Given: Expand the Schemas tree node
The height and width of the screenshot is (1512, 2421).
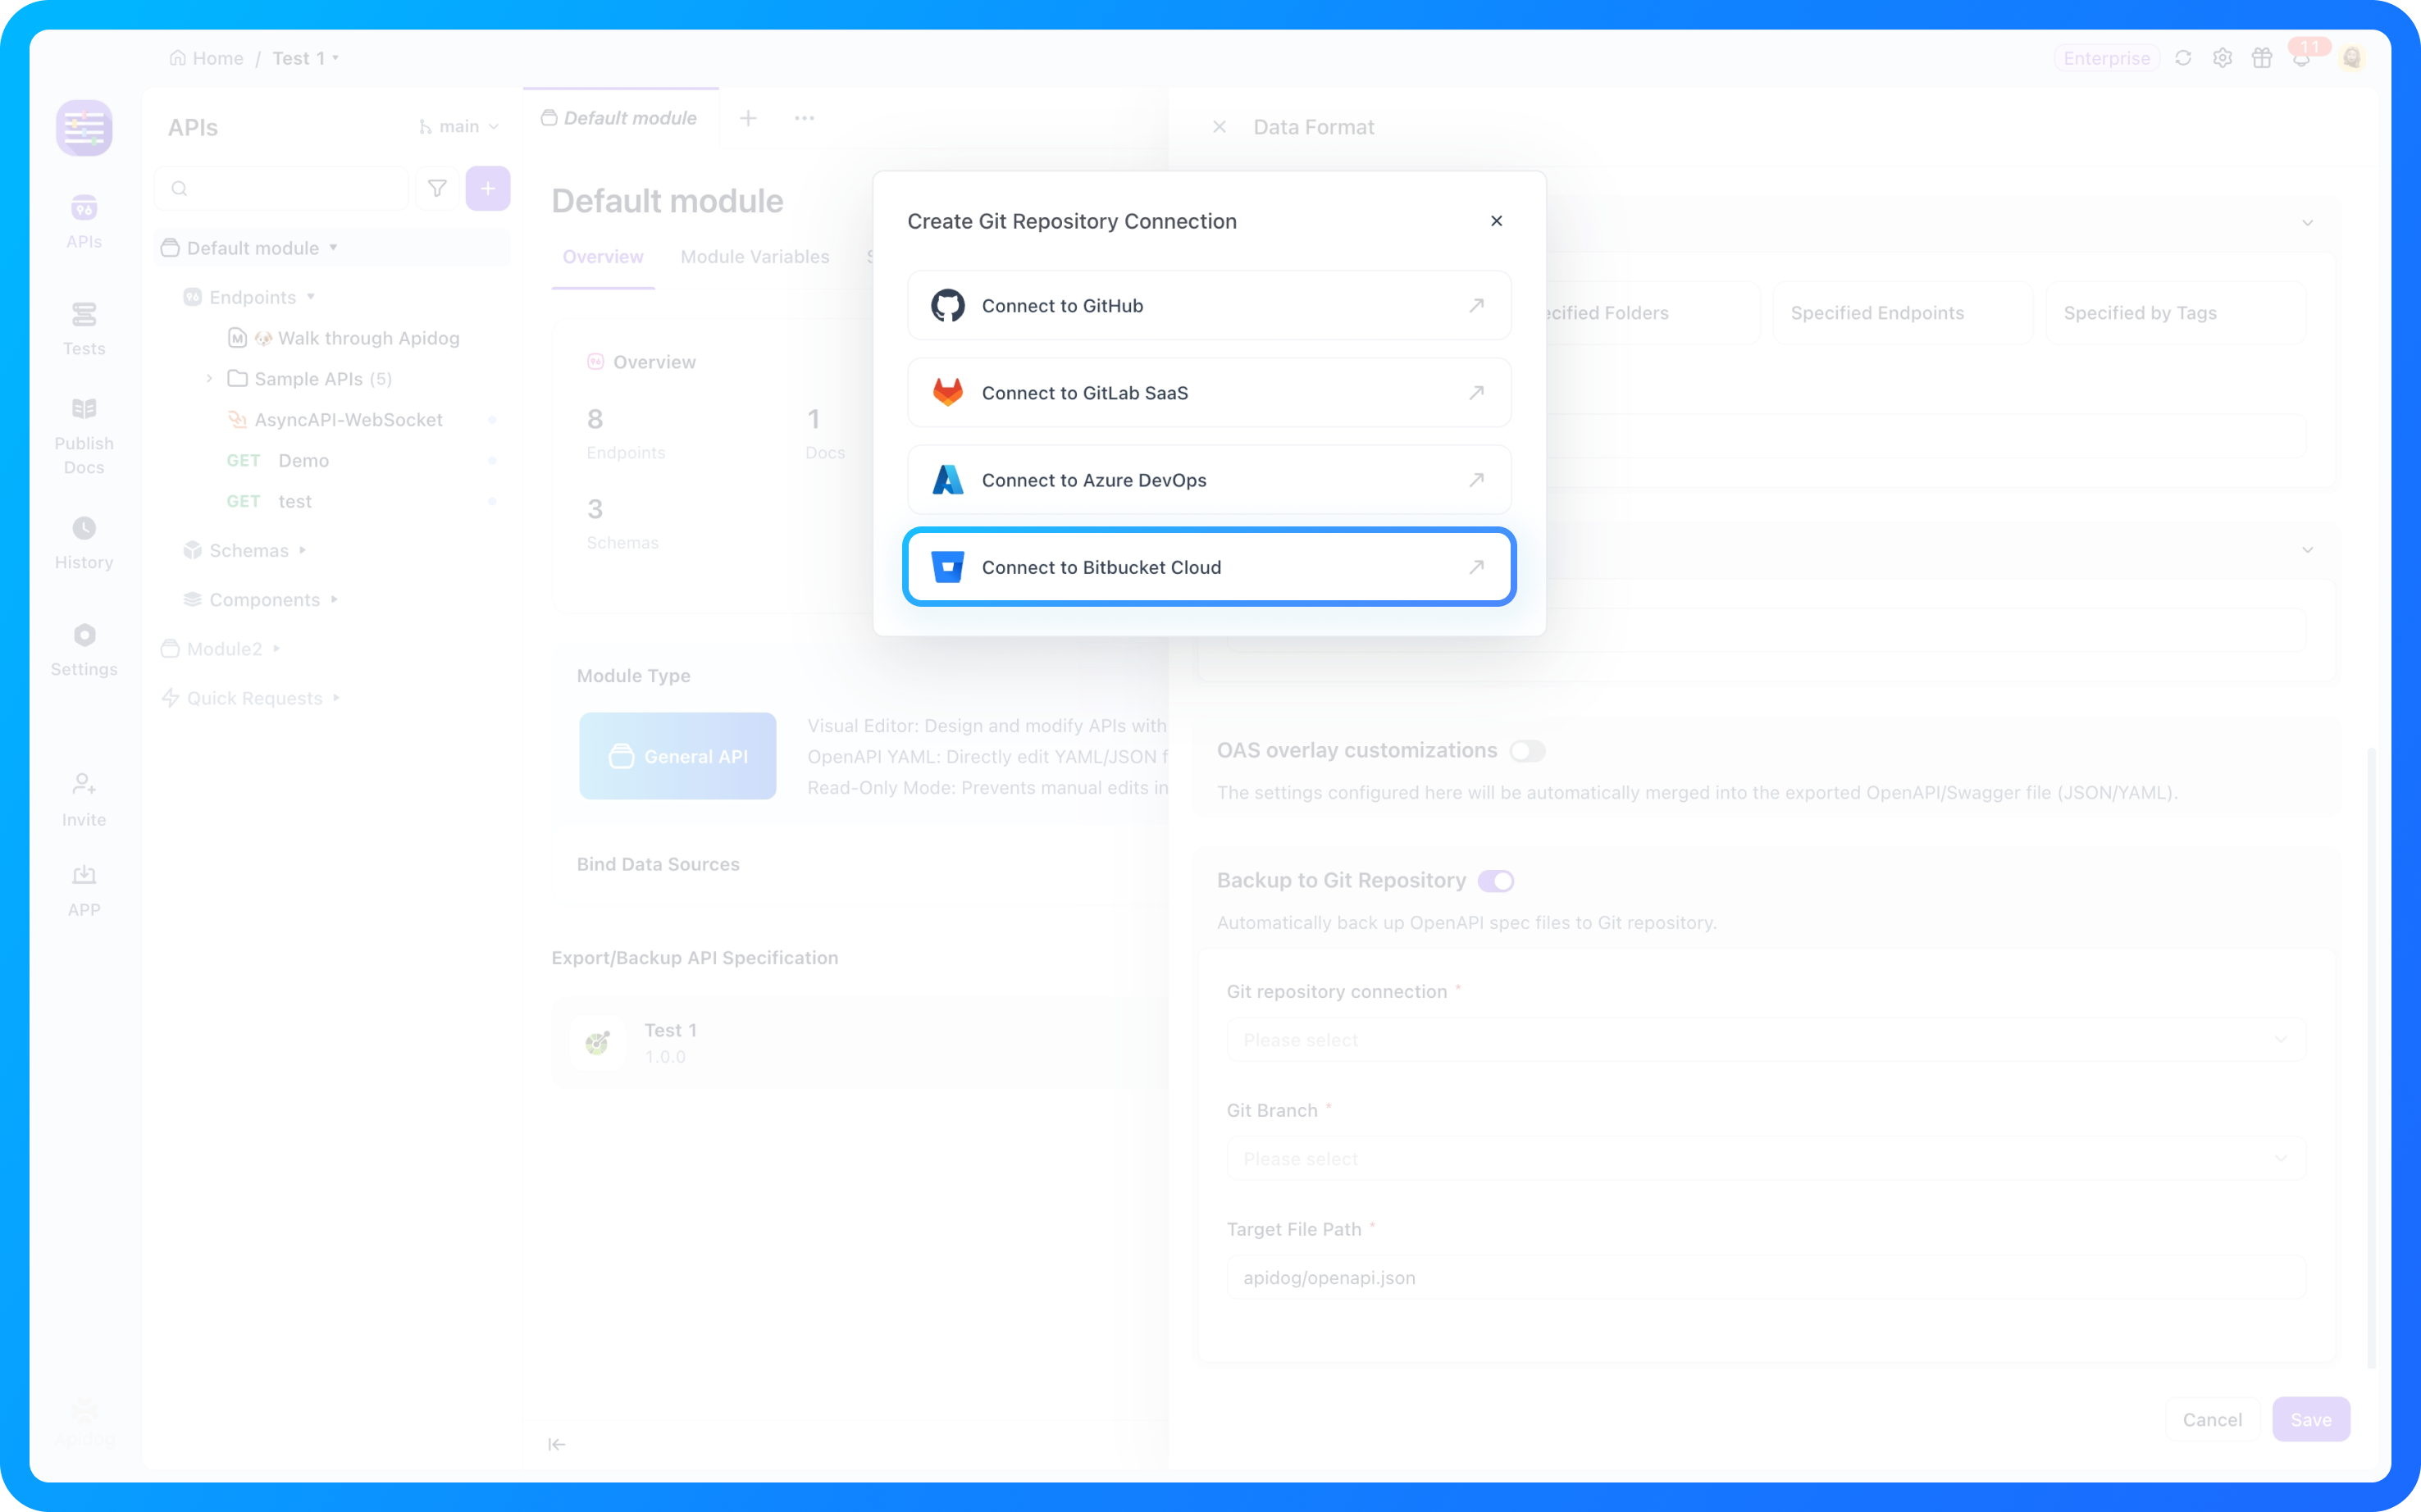Looking at the screenshot, I should click(x=303, y=550).
